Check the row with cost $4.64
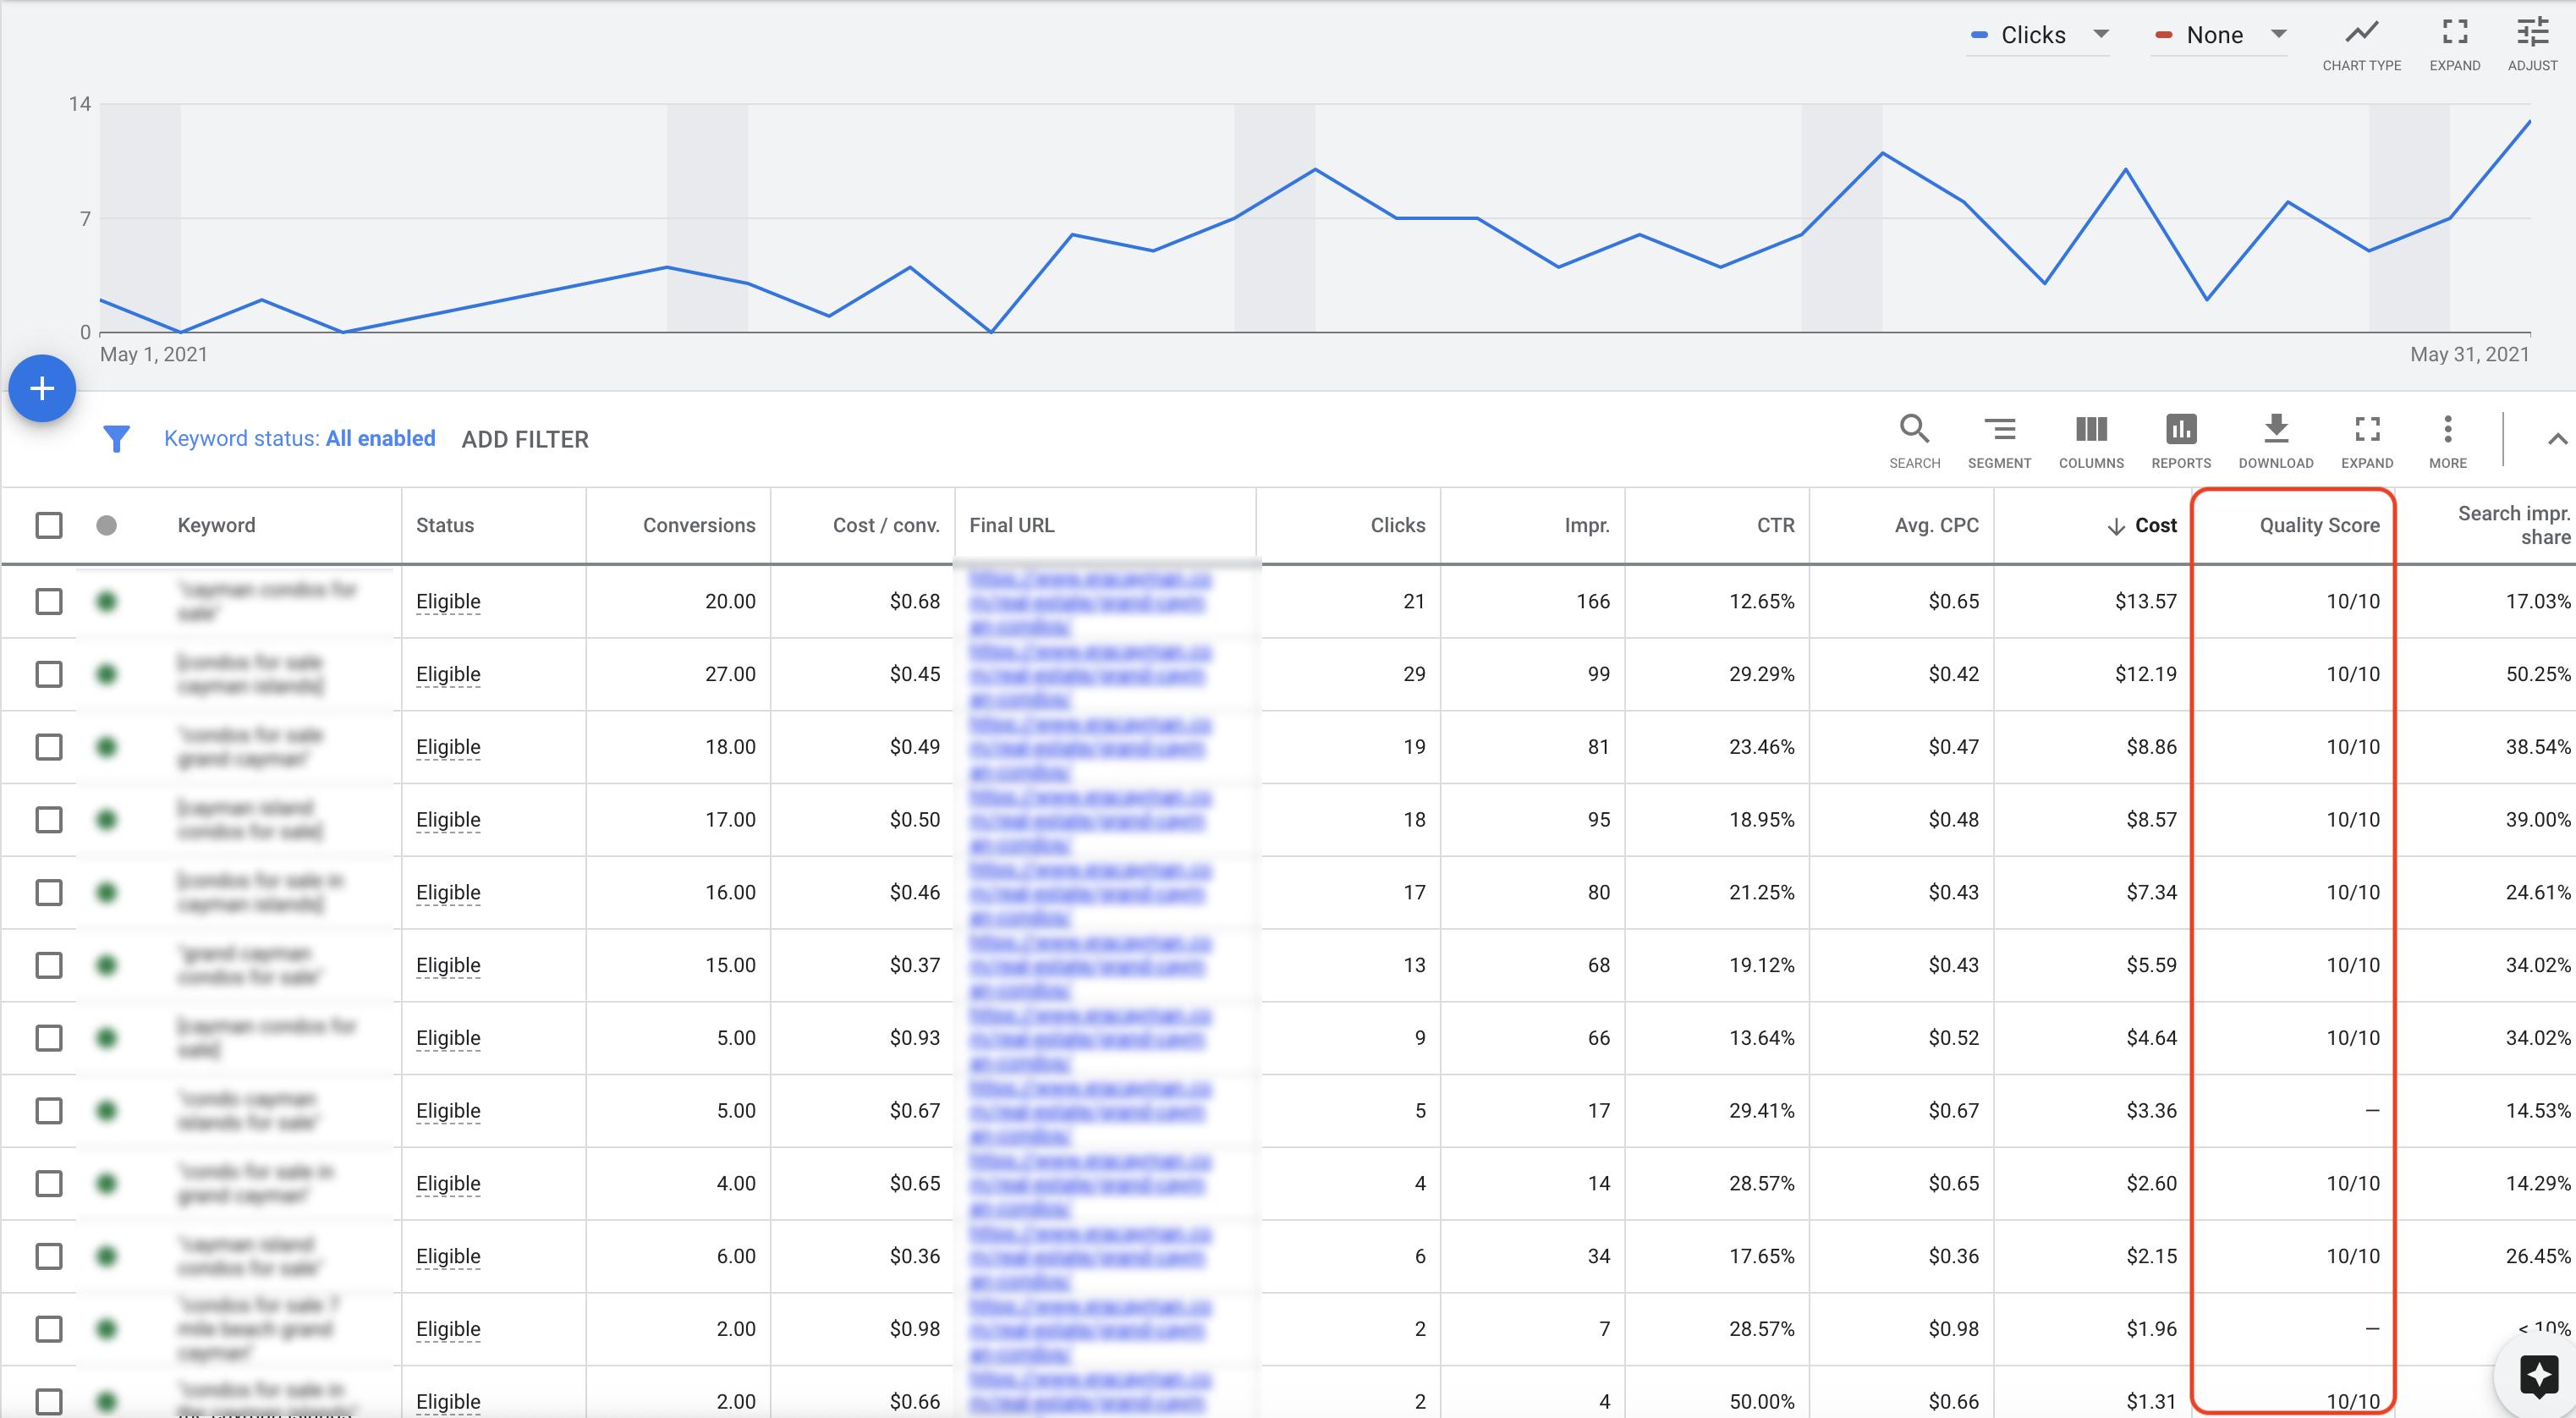The width and height of the screenshot is (2576, 1418). coord(49,1038)
